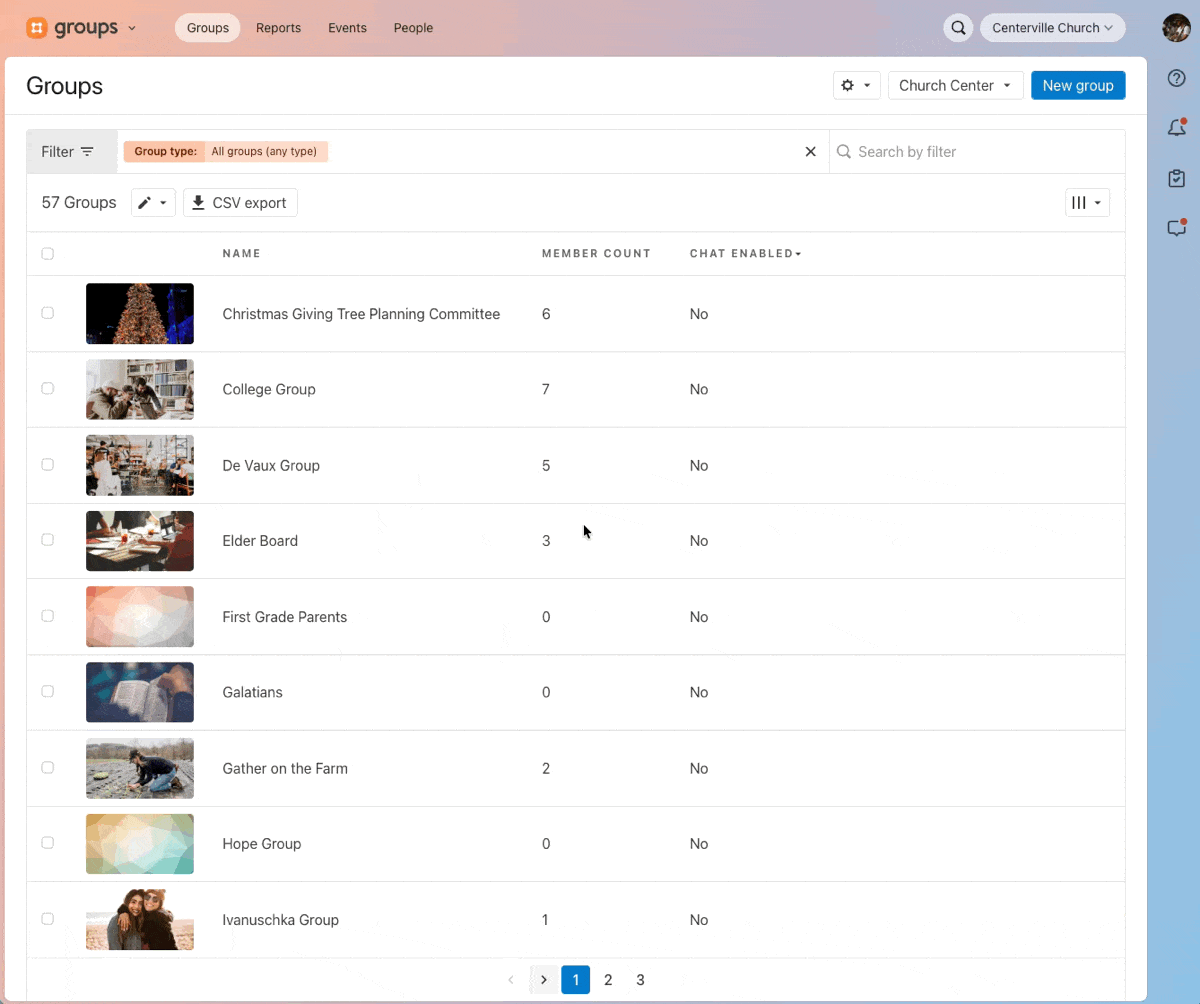
Task: Open the Gather on the Farm thumbnail
Action: tap(140, 768)
